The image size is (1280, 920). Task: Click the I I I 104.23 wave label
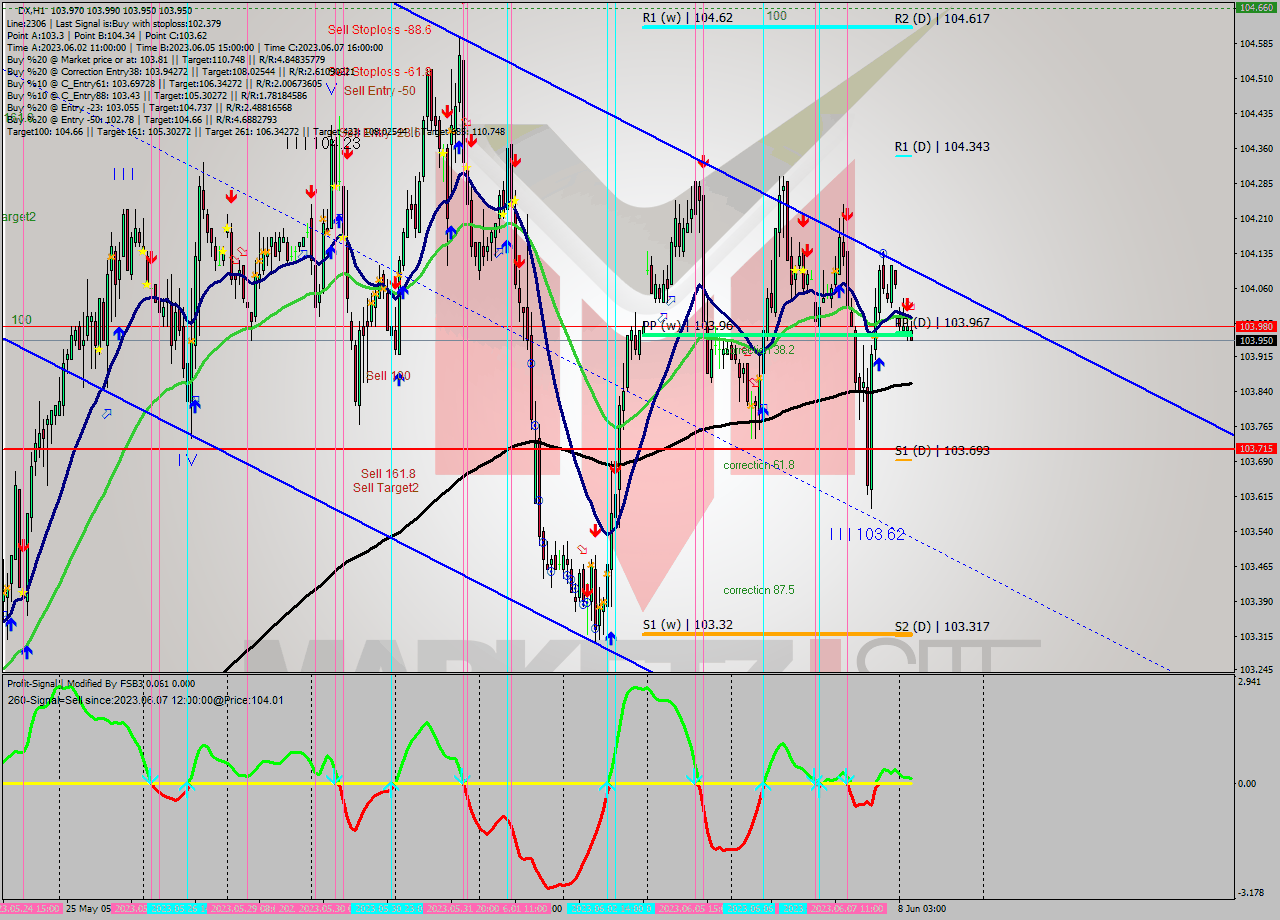322,143
